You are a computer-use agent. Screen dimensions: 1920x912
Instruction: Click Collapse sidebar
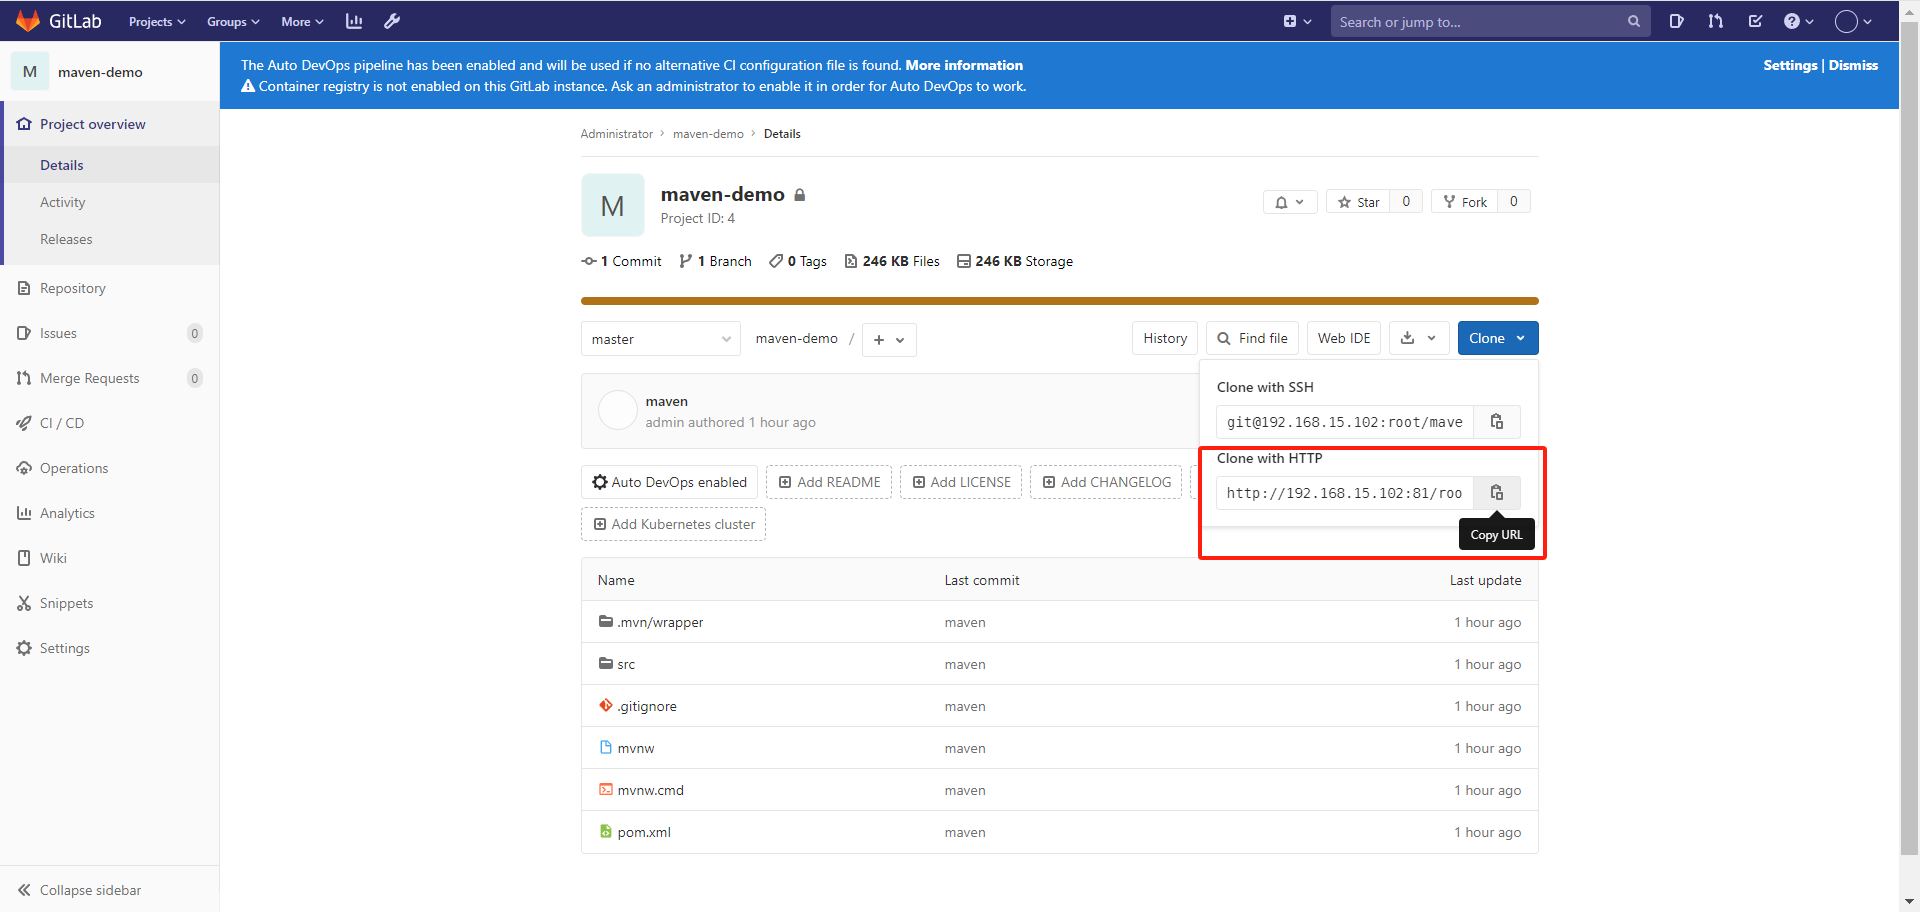110,890
